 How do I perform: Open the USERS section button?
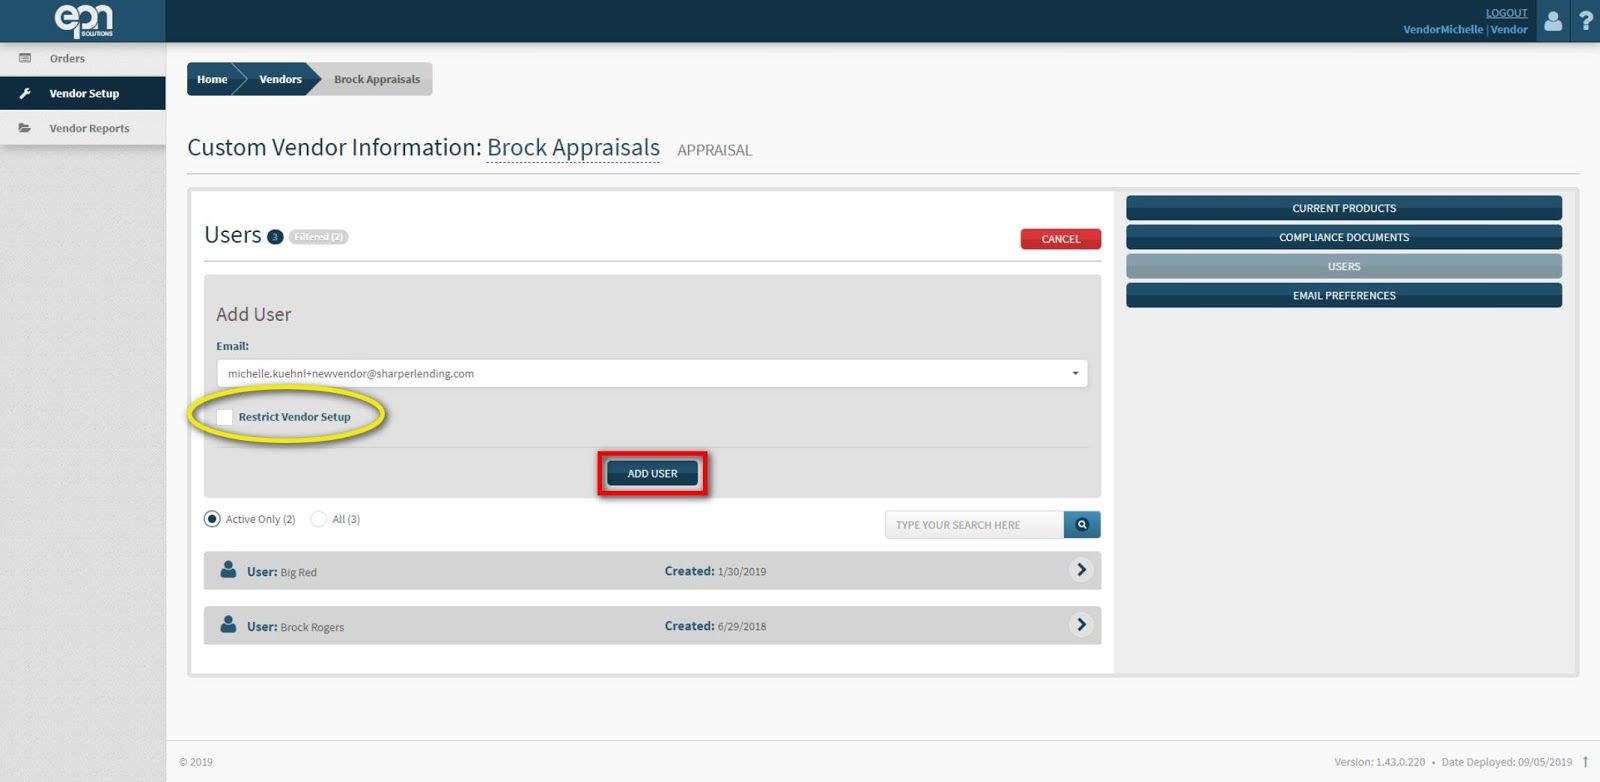(1344, 266)
